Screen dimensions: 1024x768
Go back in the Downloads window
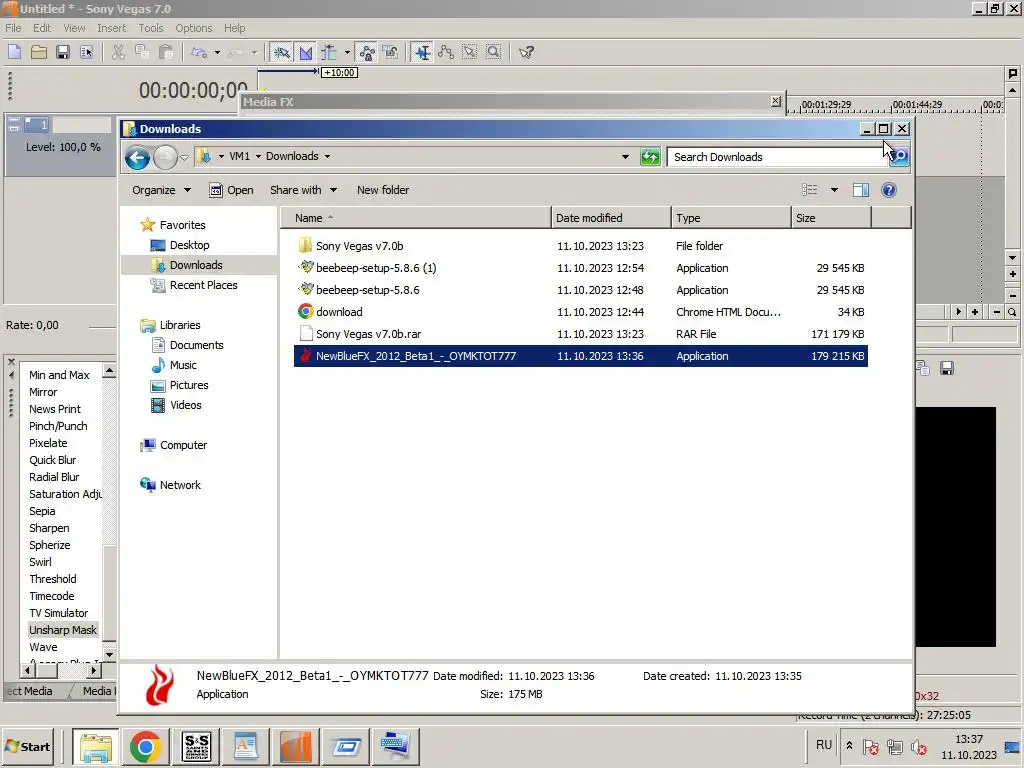[x=138, y=157]
